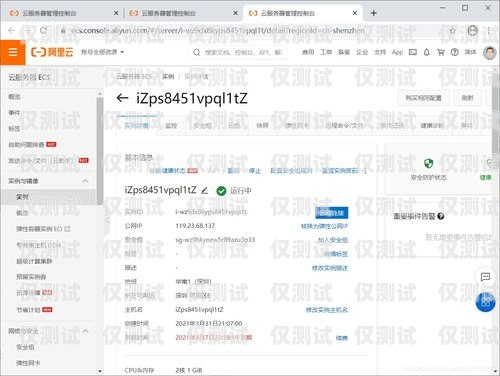The image size is (500, 376).
Task: Open the chat feedback floating icon
Action: point(485,277)
